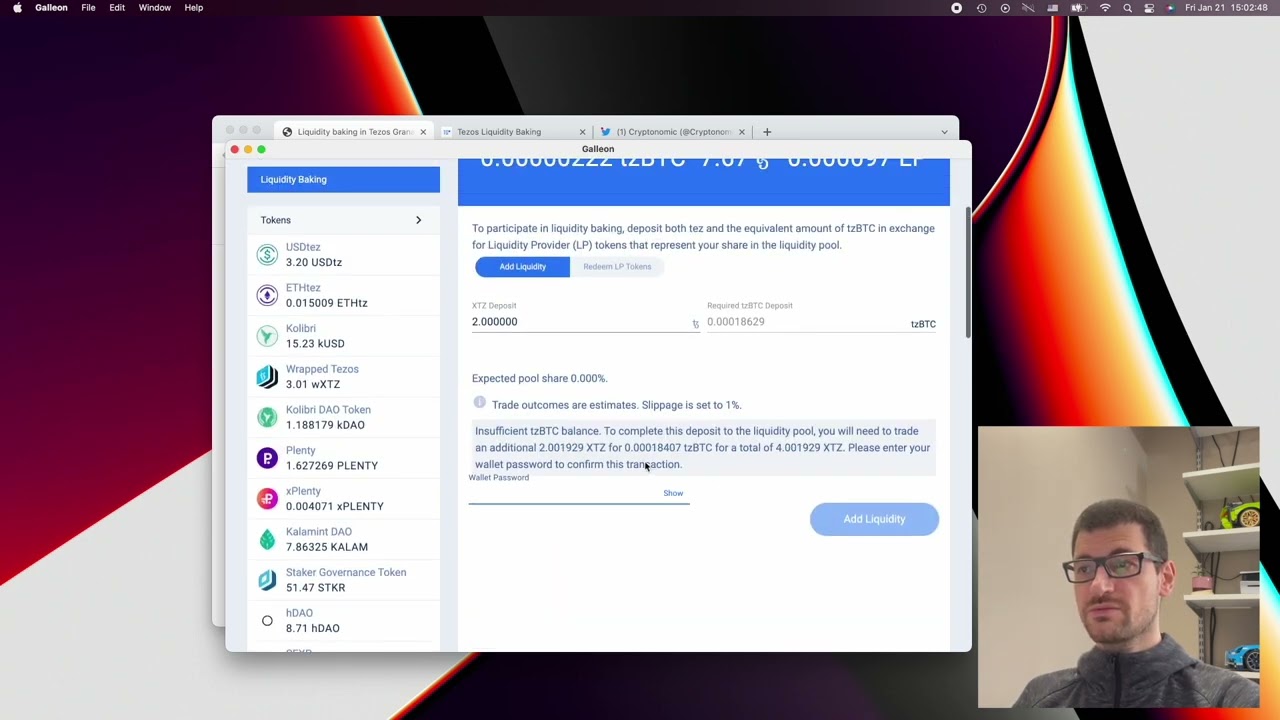Click the Plenty token icon
1280x720 pixels.
coord(267,458)
